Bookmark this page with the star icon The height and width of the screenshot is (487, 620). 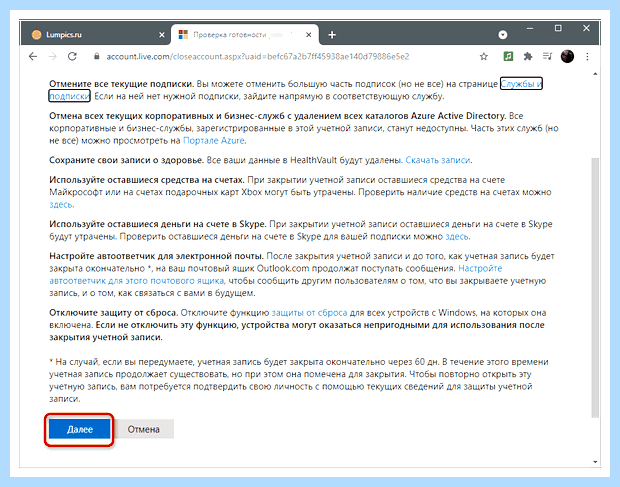(x=484, y=57)
